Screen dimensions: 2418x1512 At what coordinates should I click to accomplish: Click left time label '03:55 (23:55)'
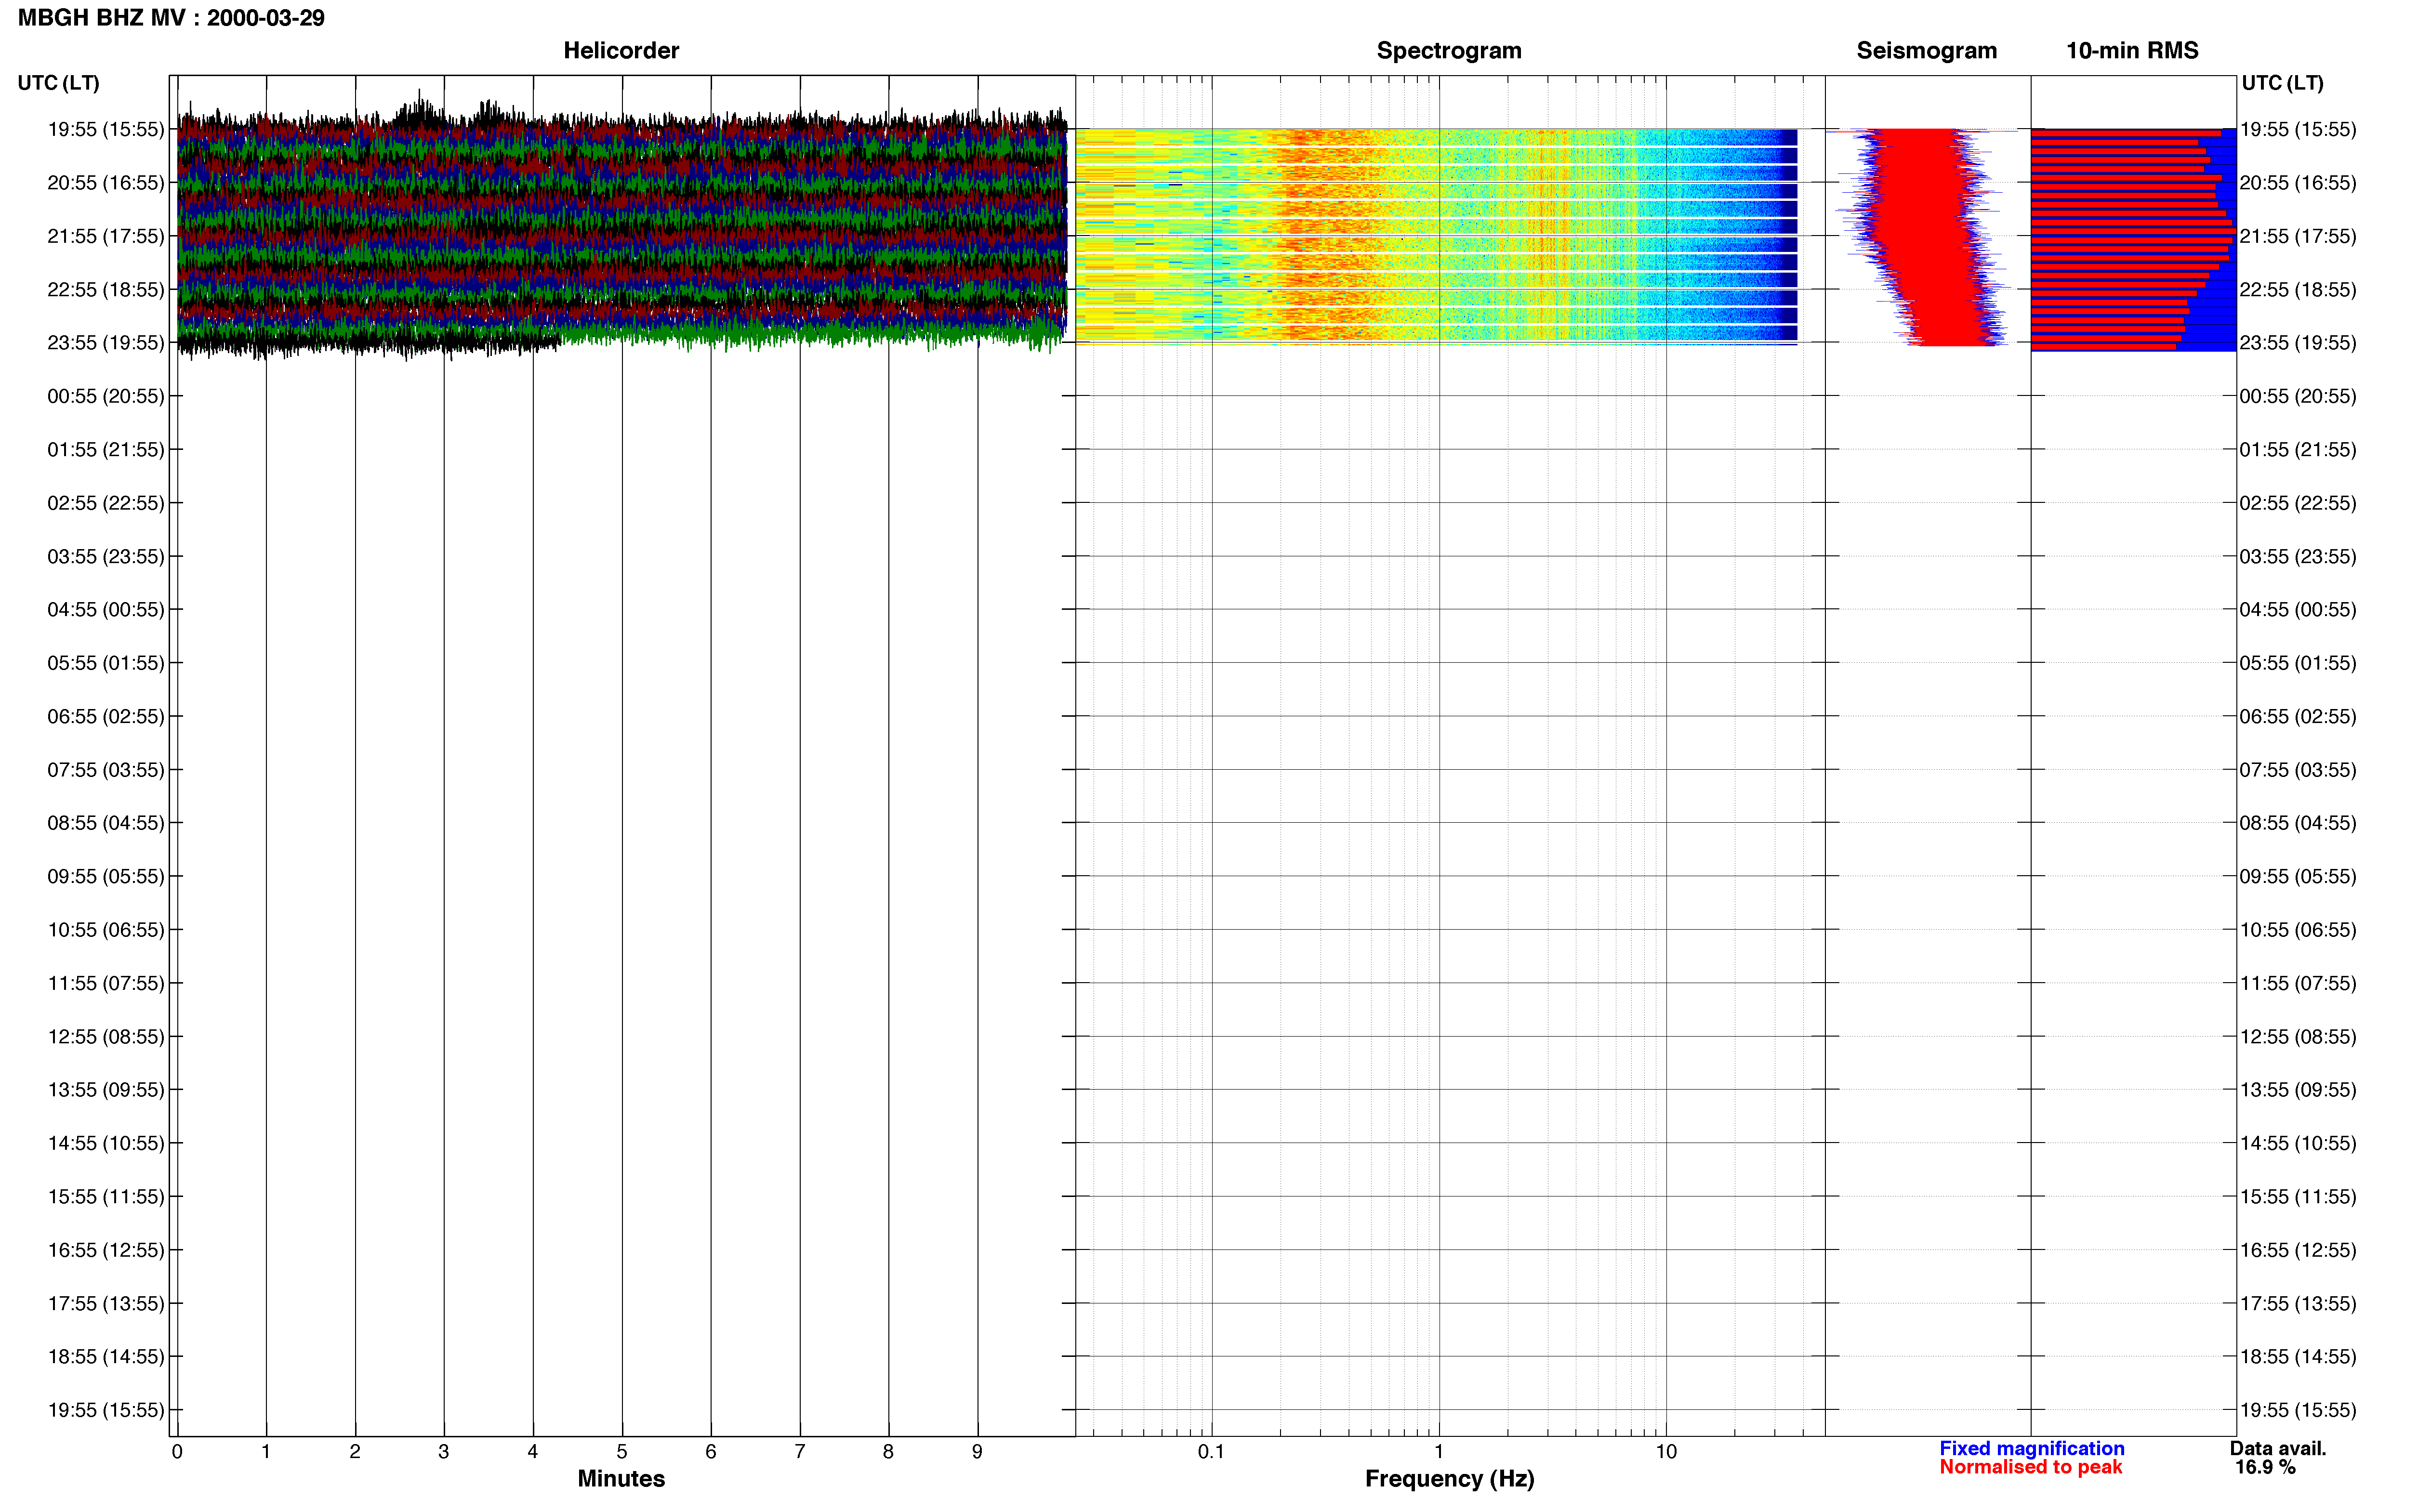point(106,556)
